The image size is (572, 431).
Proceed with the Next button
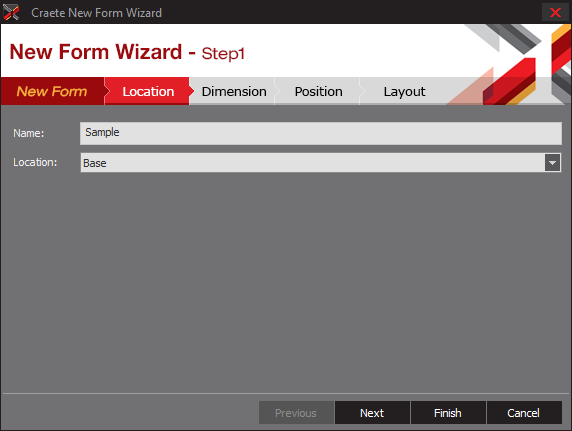(x=372, y=413)
